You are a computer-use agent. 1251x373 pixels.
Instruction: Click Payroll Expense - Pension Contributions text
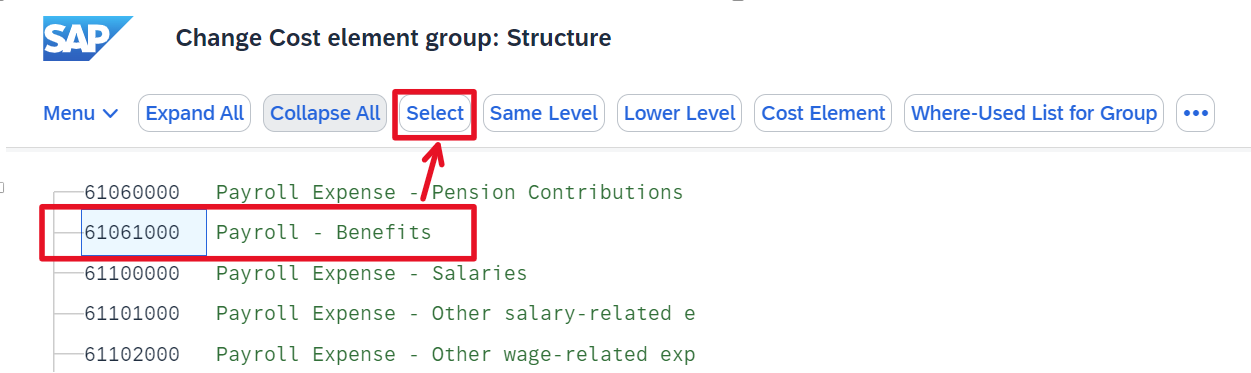click(x=449, y=192)
